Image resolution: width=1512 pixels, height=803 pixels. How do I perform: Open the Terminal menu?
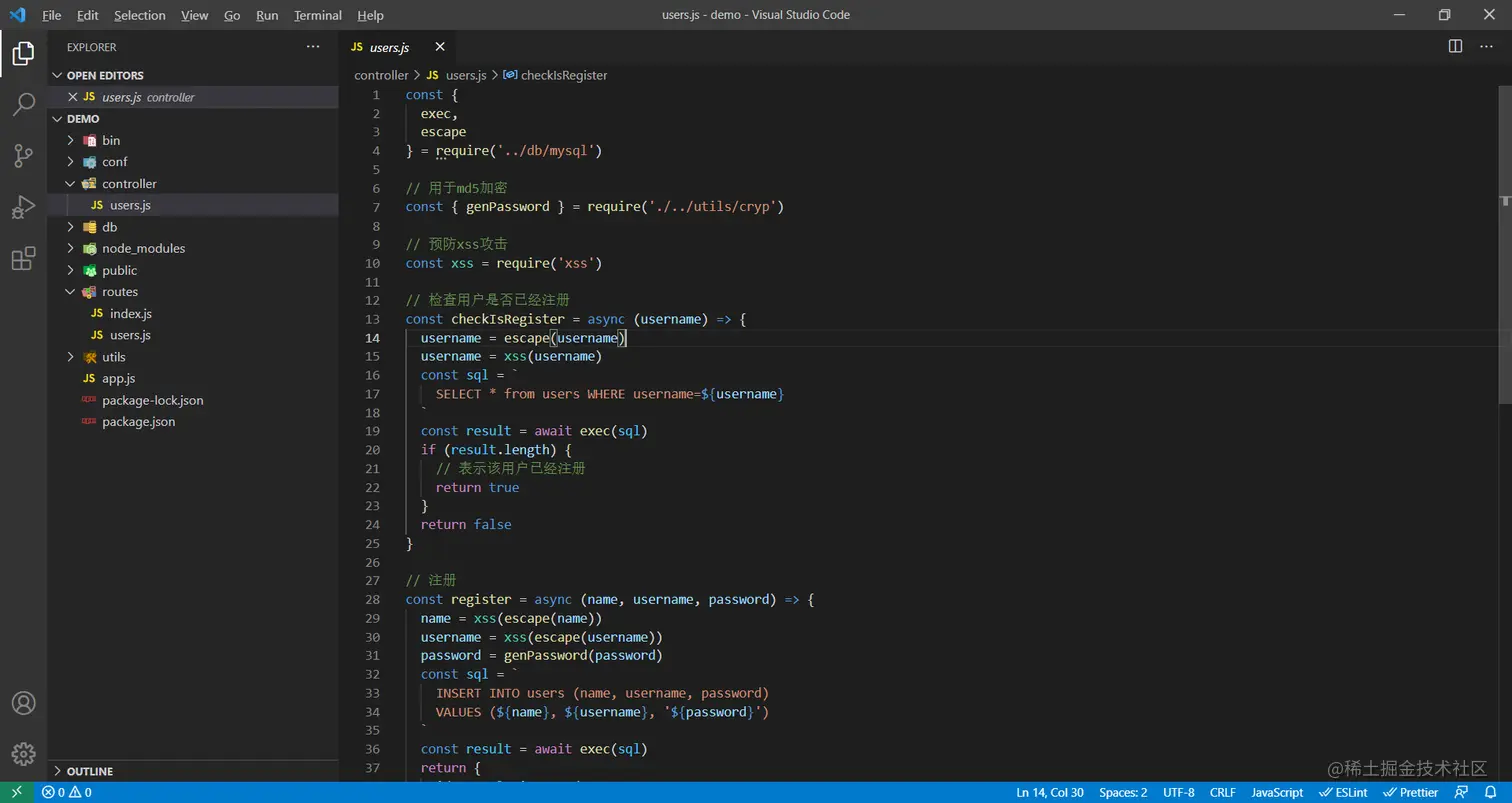click(x=317, y=15)
